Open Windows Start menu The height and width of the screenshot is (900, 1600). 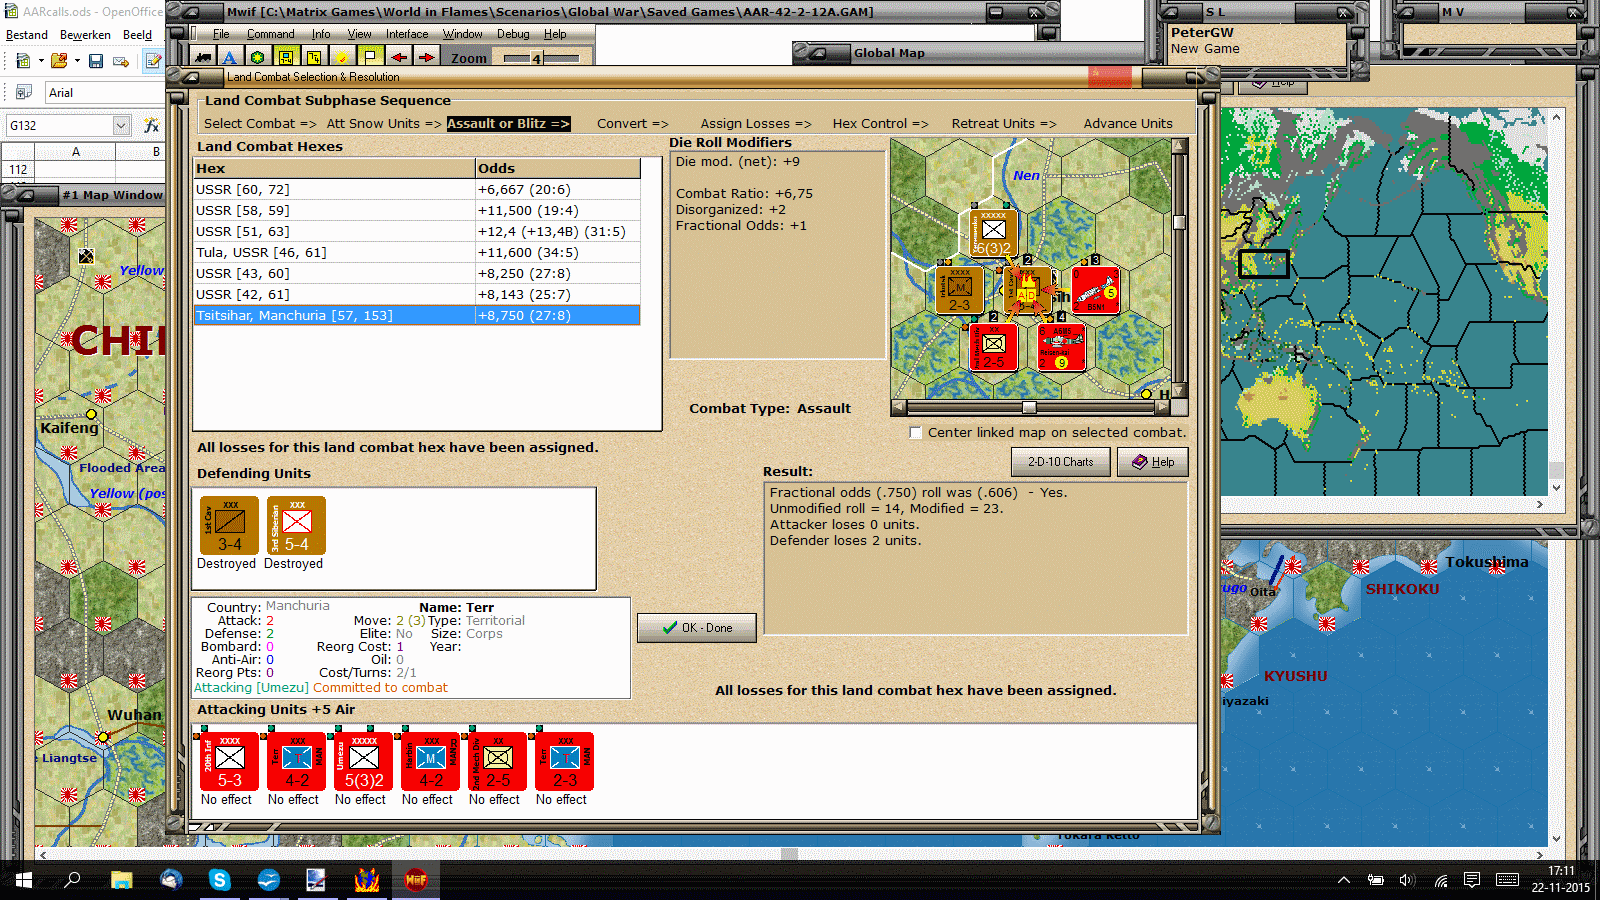tap(24, 880)
